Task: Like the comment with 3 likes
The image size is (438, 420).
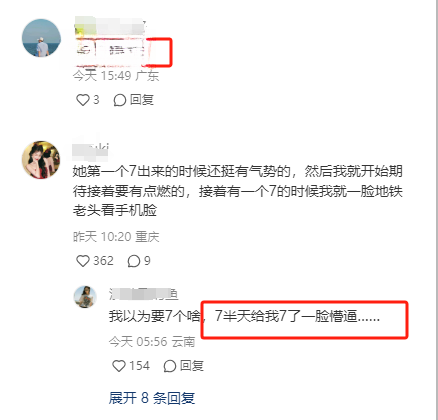Action: 83,100
